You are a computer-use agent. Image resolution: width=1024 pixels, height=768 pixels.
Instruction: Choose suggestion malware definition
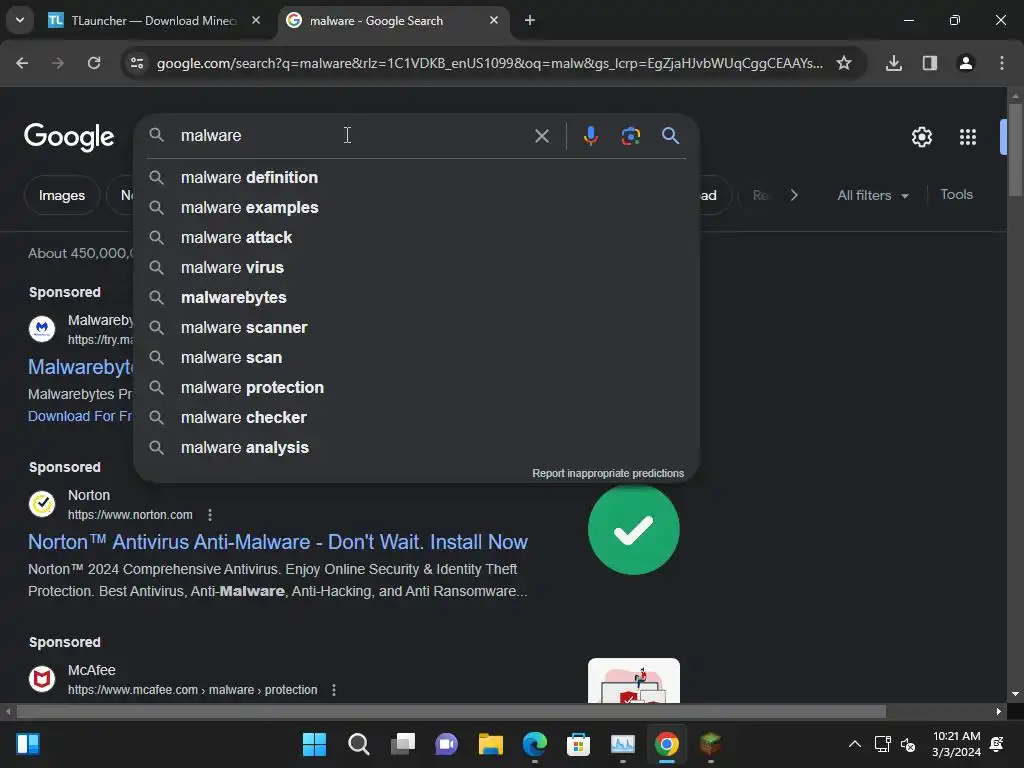[x=416, y=178]
